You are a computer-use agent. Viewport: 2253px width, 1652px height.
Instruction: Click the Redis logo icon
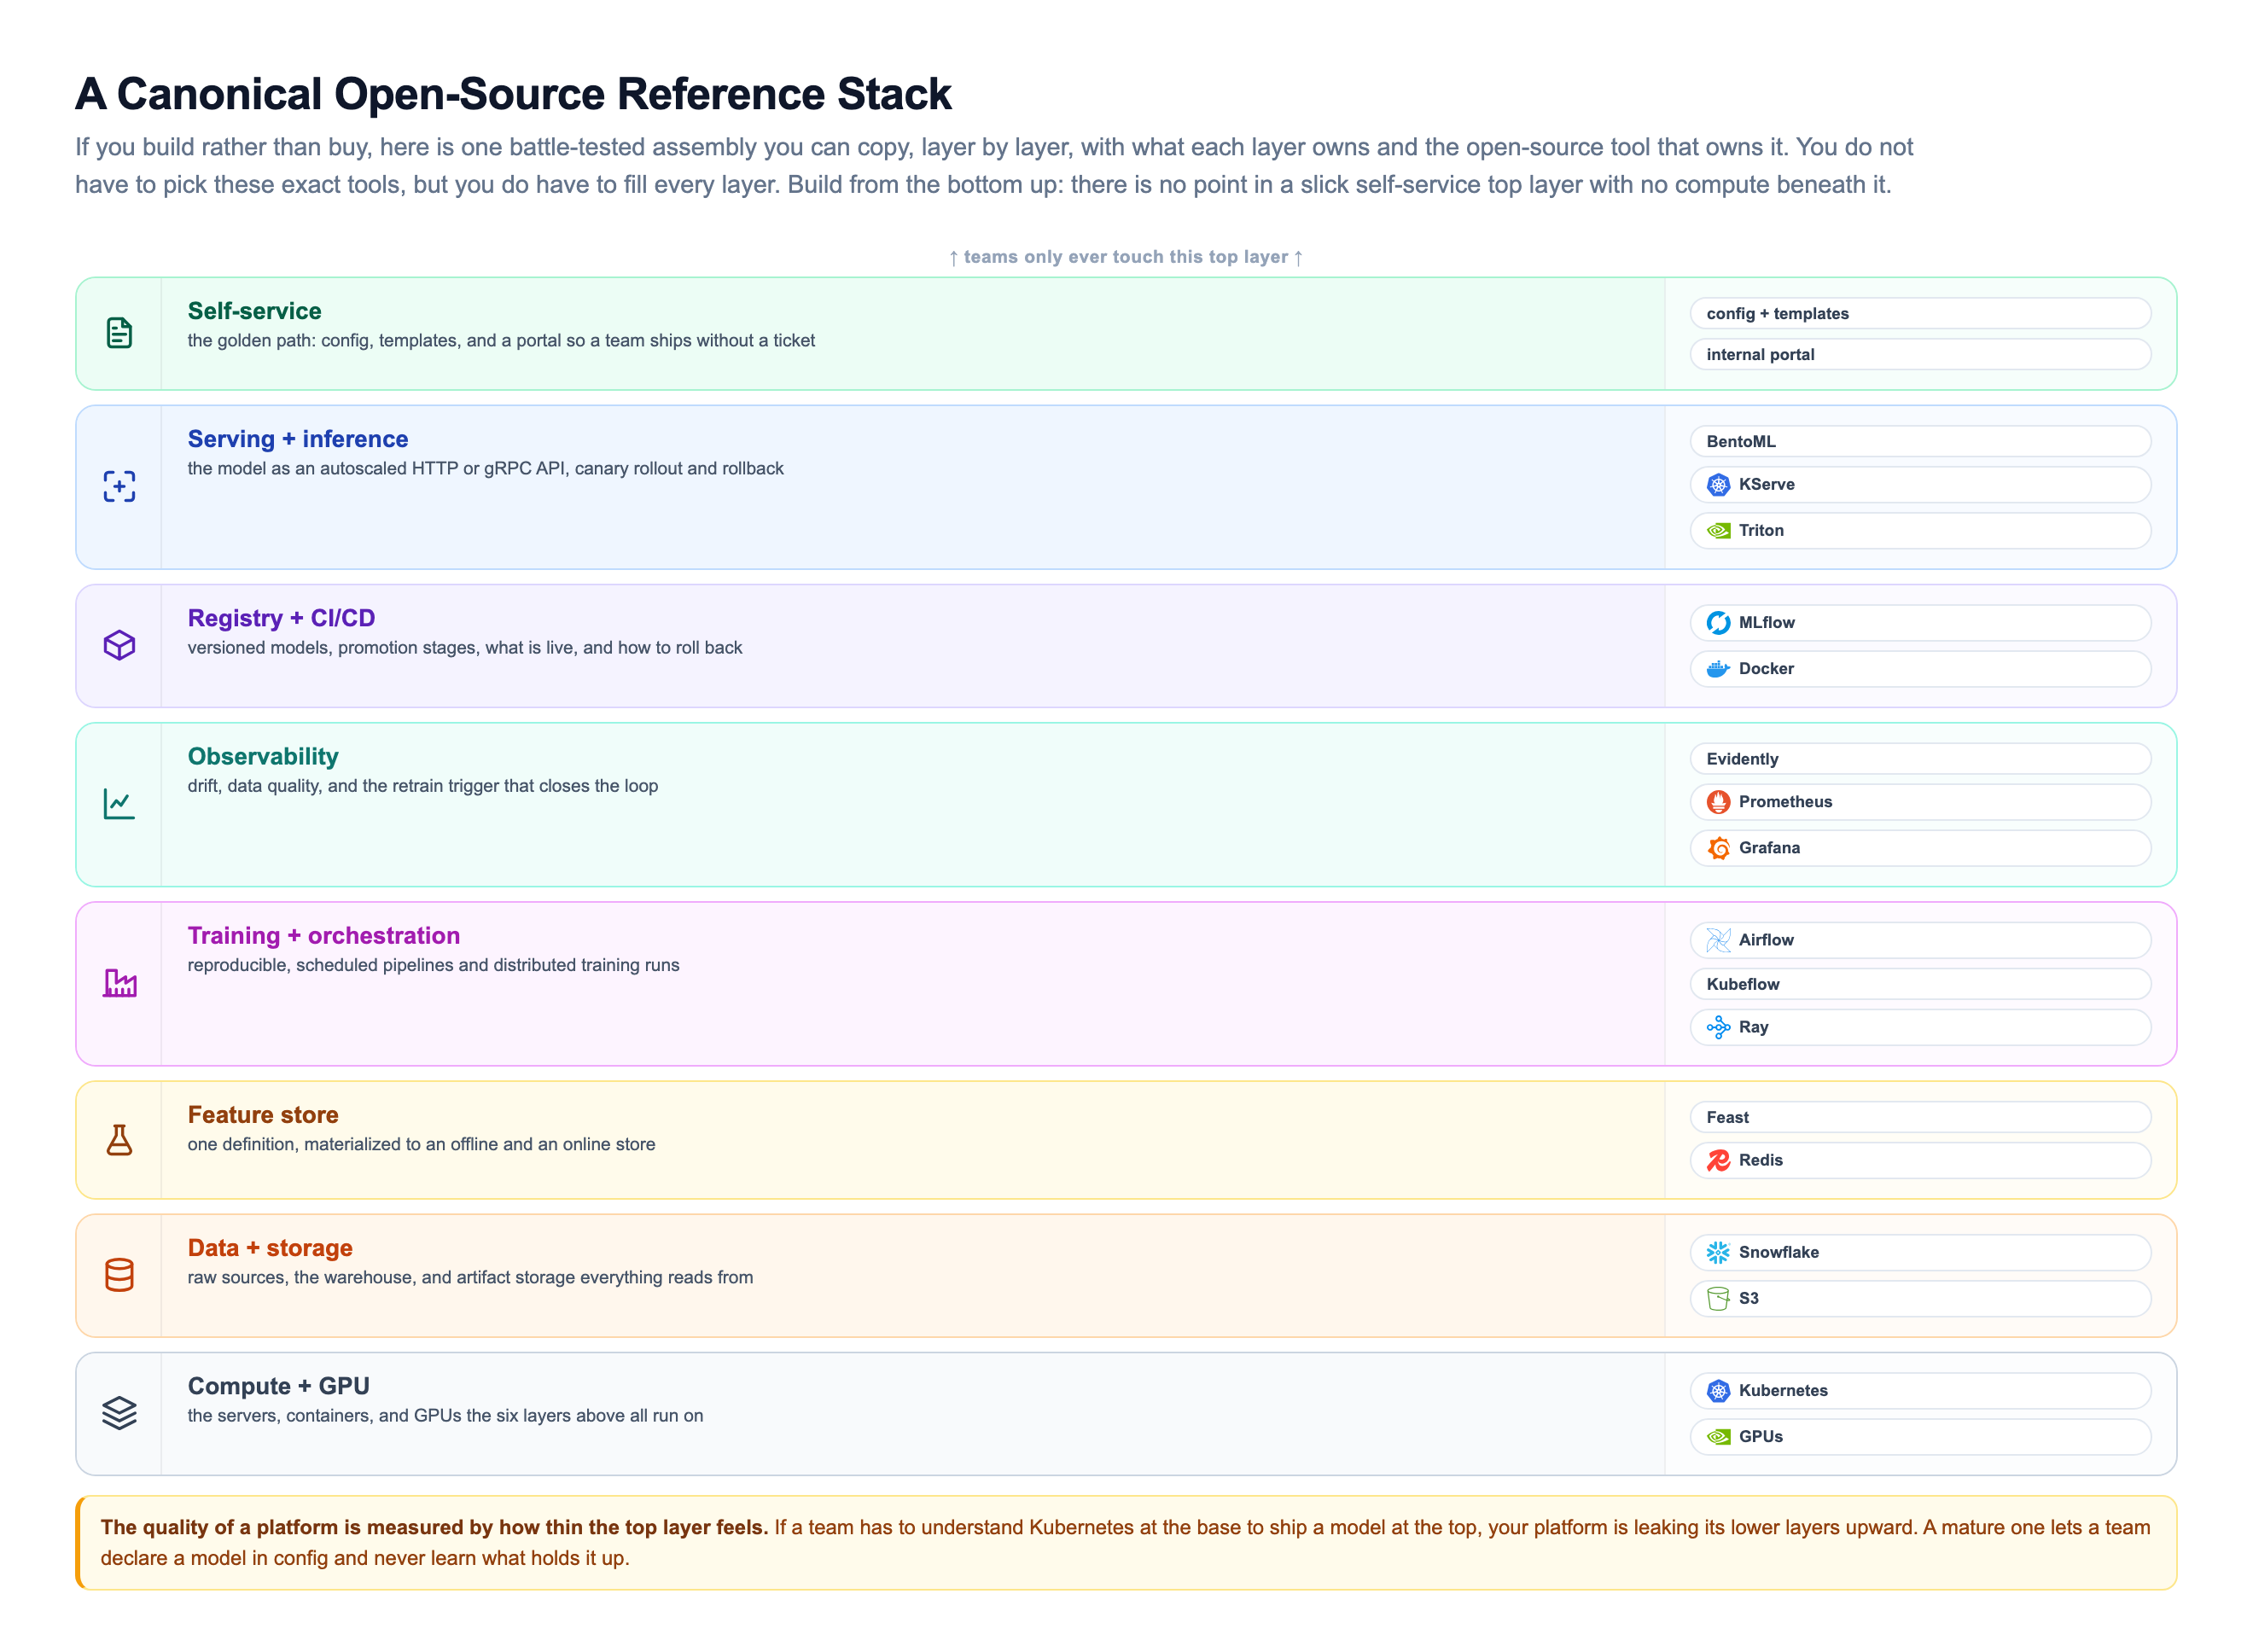pos(1718,1160)
